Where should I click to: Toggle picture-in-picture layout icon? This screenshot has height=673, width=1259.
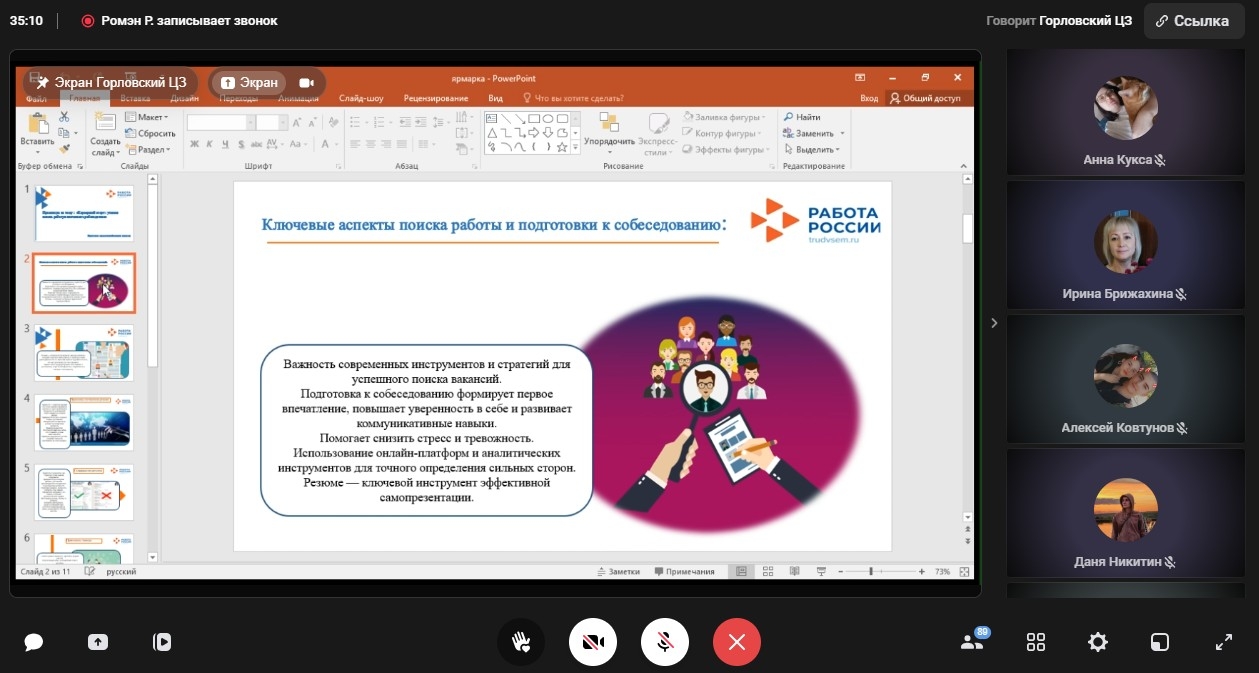[1160, 642]
